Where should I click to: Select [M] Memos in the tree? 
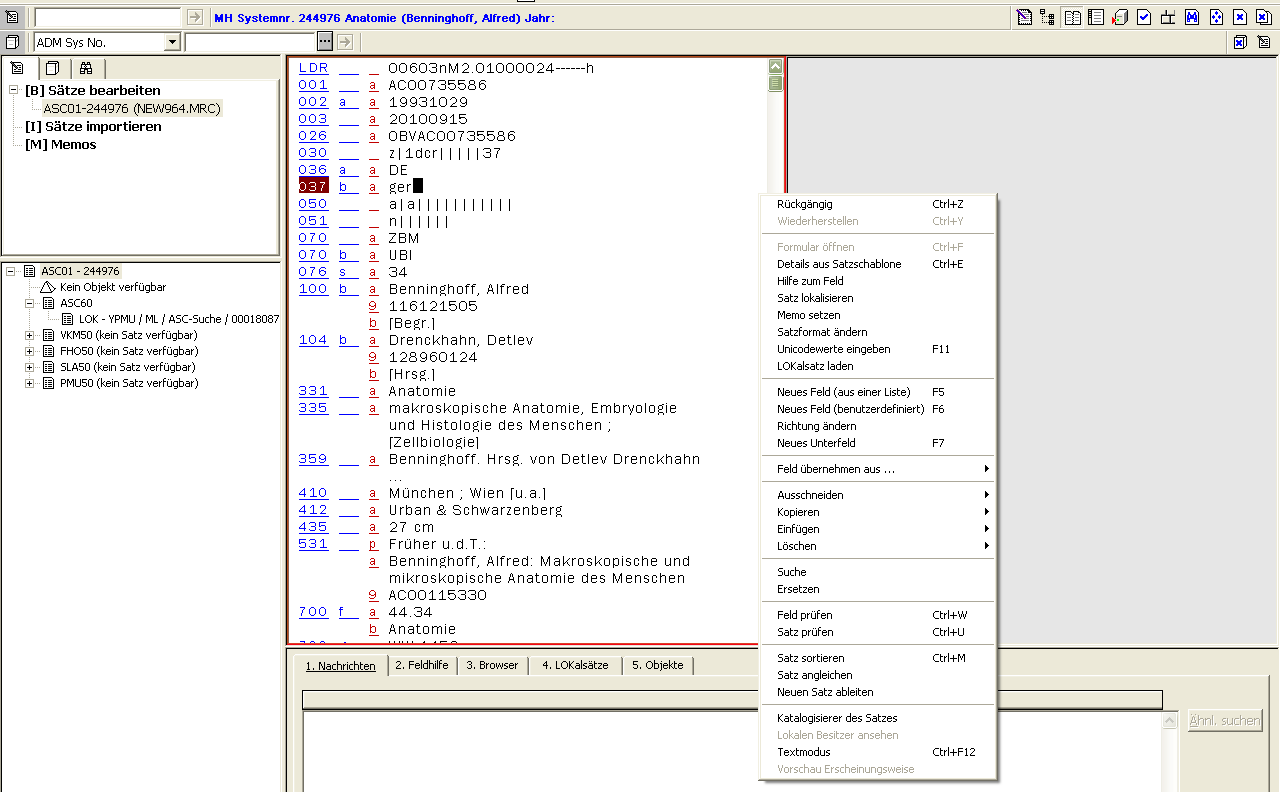coord(61,144)
